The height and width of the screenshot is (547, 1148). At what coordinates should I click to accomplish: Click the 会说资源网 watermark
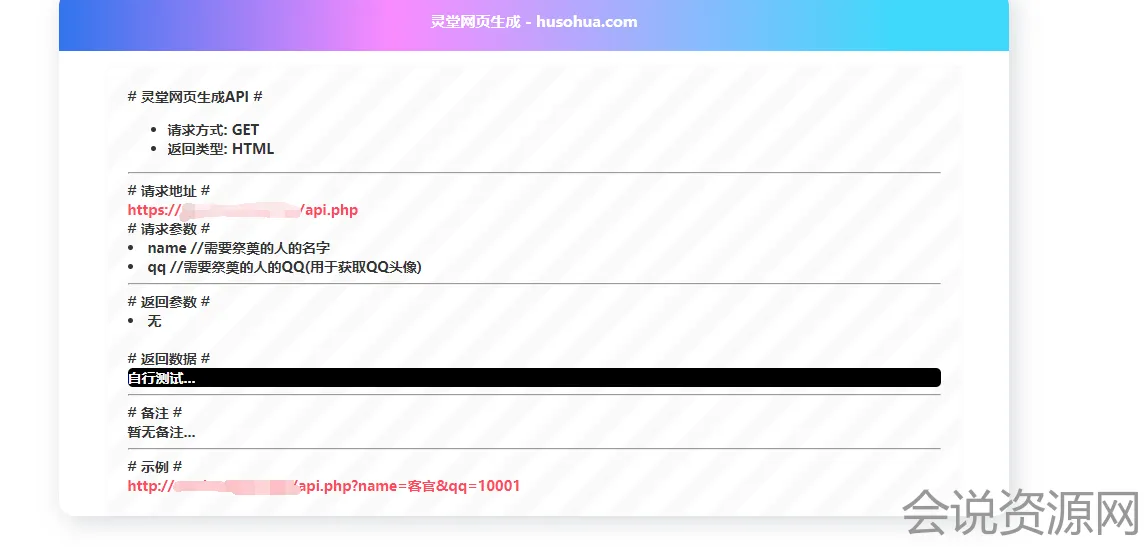click(x=1020, y=514)
